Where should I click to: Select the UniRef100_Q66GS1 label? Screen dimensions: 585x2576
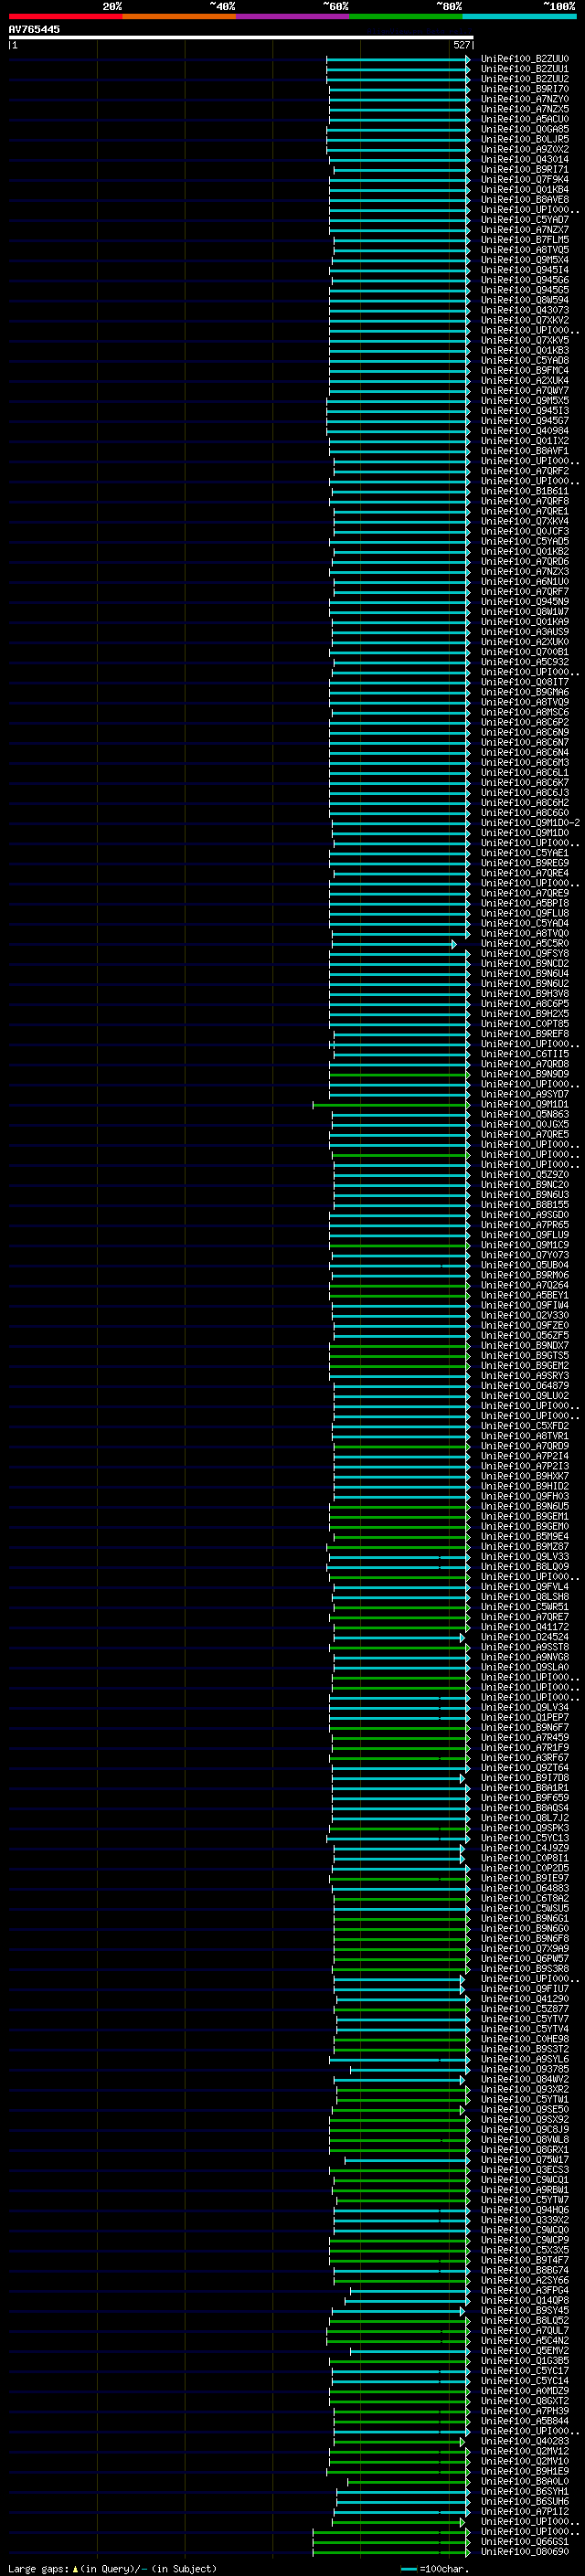click(x=524, y=2541)
